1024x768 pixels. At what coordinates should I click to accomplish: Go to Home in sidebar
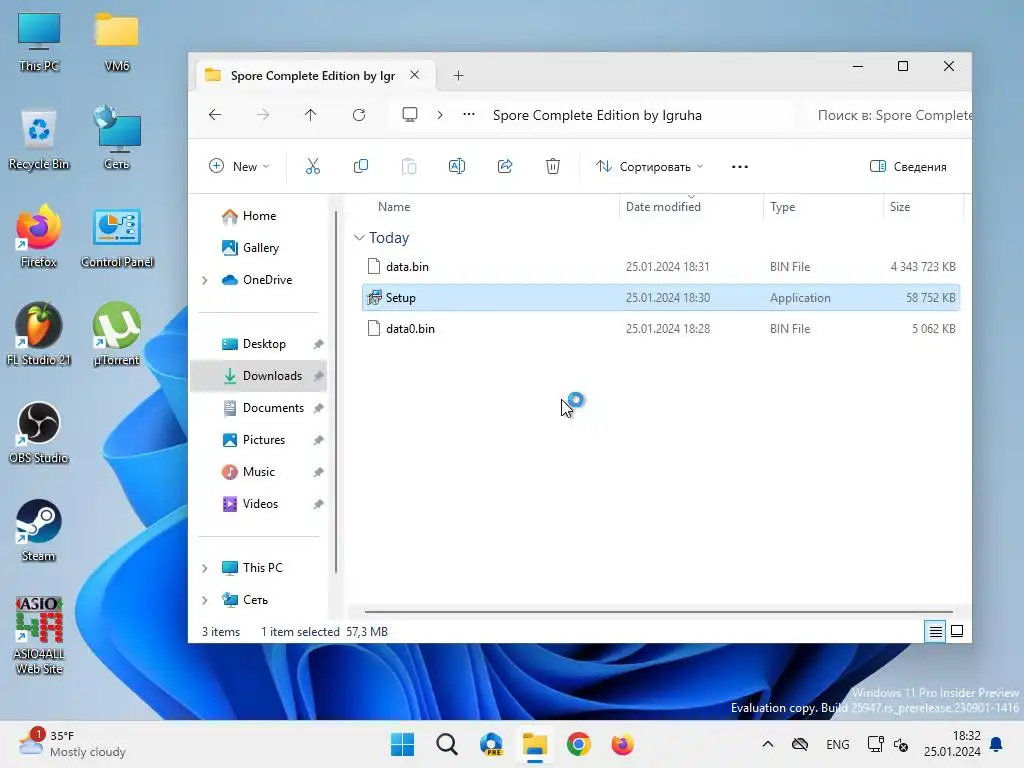pyautogui.click(x=259, y=216)
